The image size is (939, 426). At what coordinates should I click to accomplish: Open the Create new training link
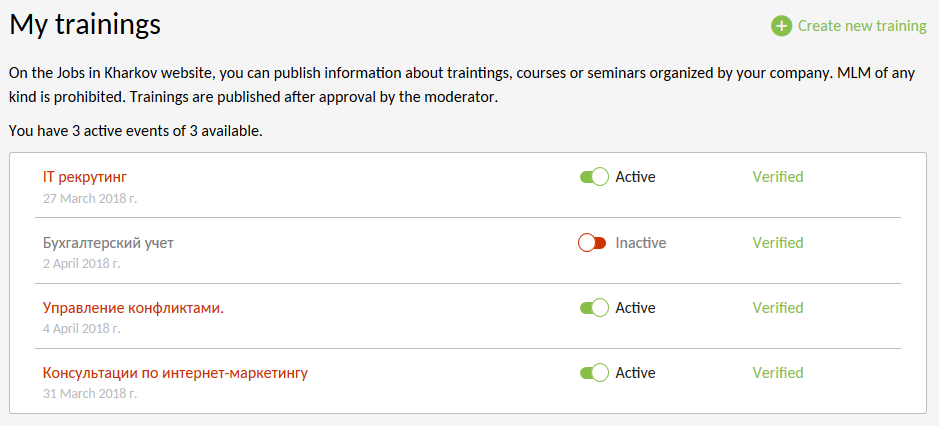[861, 26]
